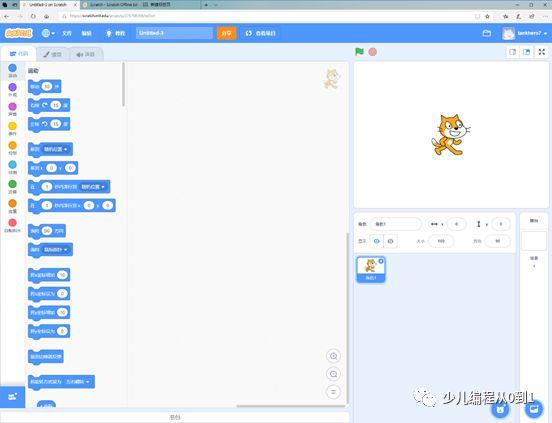Image resolution: width=552 pixels, height=423 pixels.
Task: Switch to the 造型 Costumes tab
Action: click(x=52, y=54)
